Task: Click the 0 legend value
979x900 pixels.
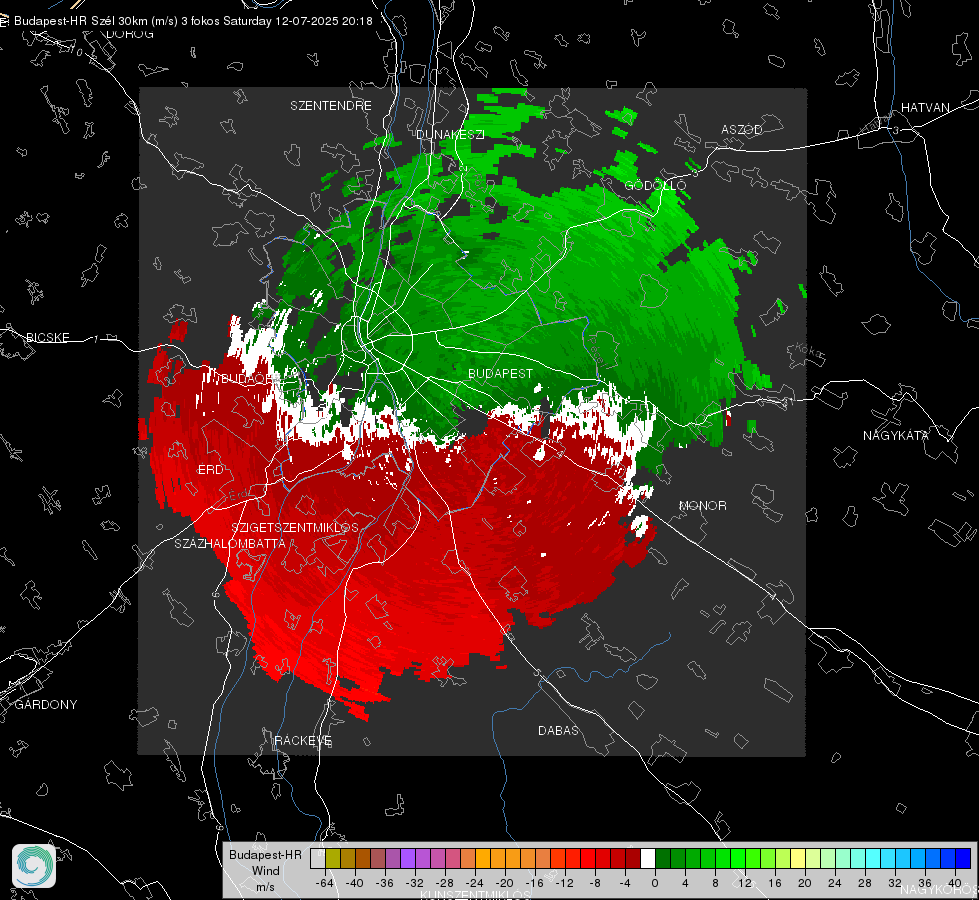Action: [x=655, y=883]
